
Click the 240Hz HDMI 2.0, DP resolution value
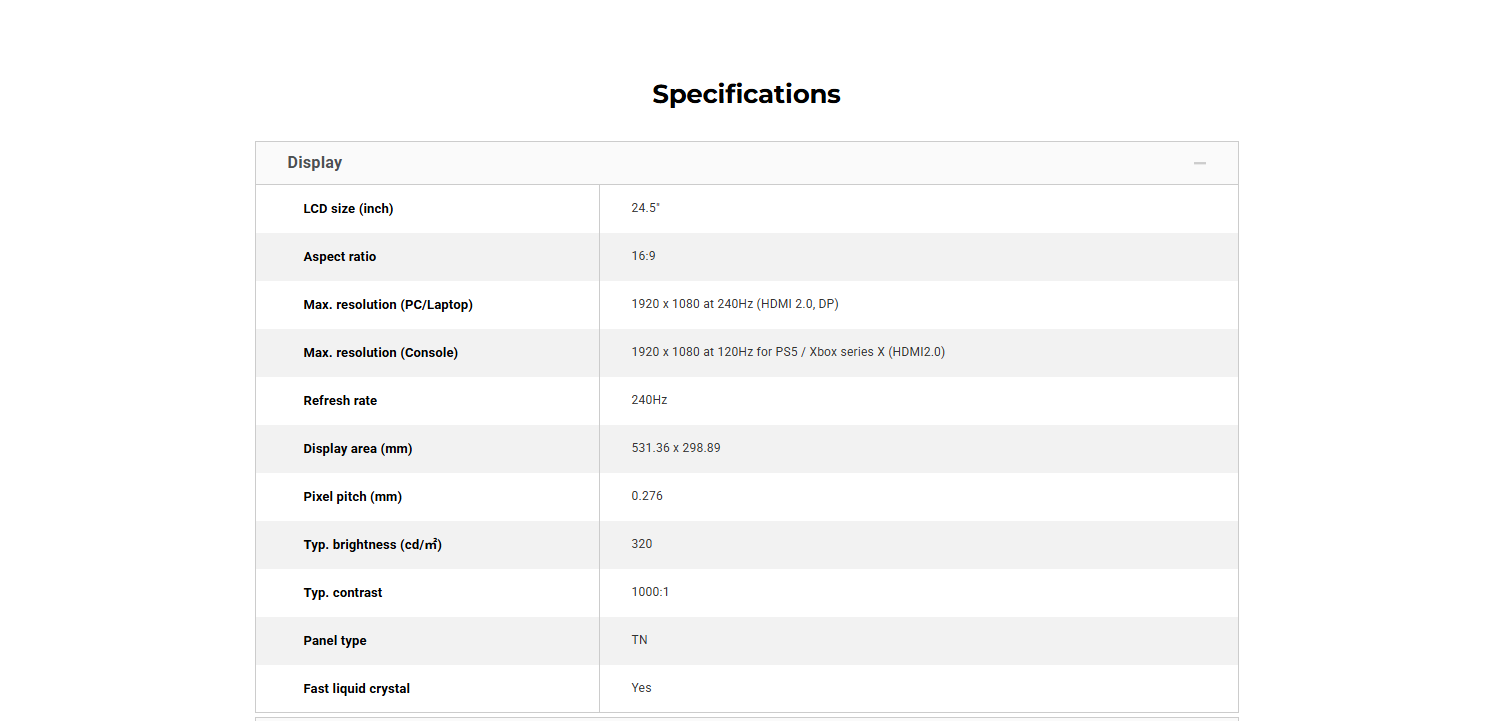click(734, 304)
